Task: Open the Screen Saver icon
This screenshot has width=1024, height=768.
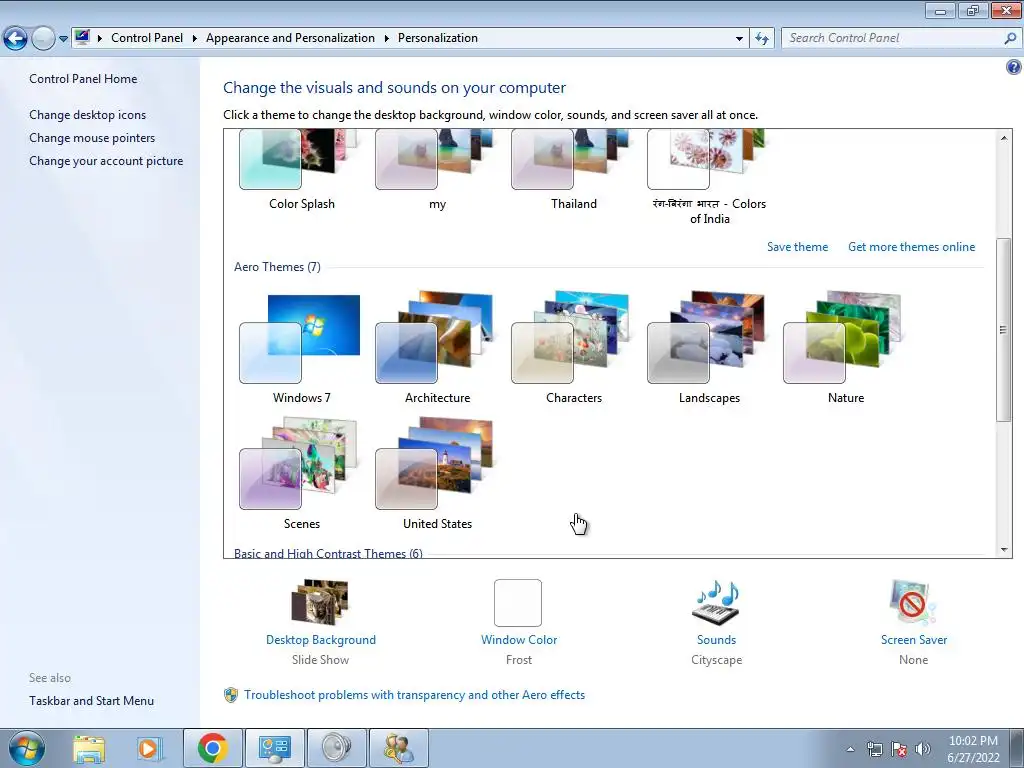Action: [913, 602]
